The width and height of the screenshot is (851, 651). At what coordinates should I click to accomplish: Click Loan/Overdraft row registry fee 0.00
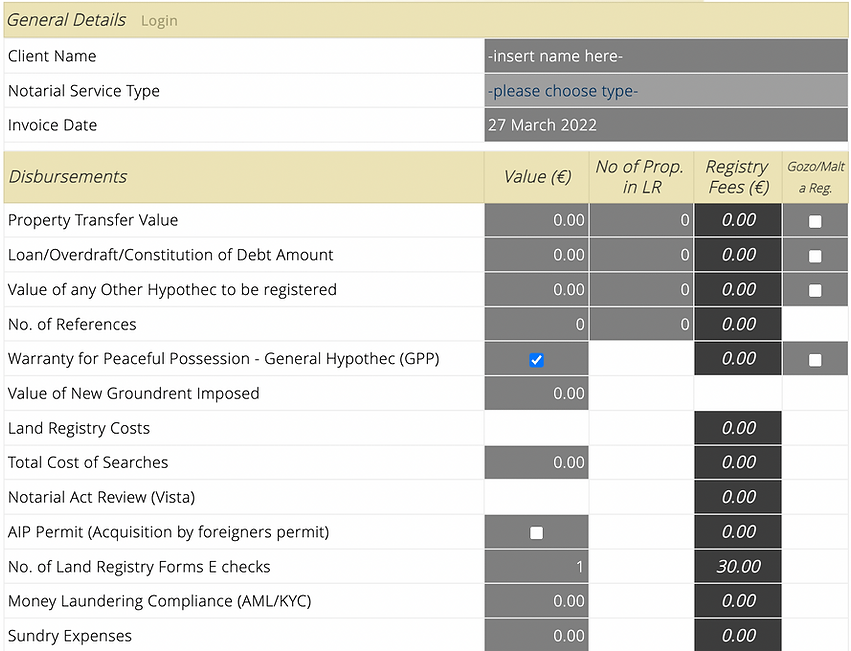coord(738,255)
